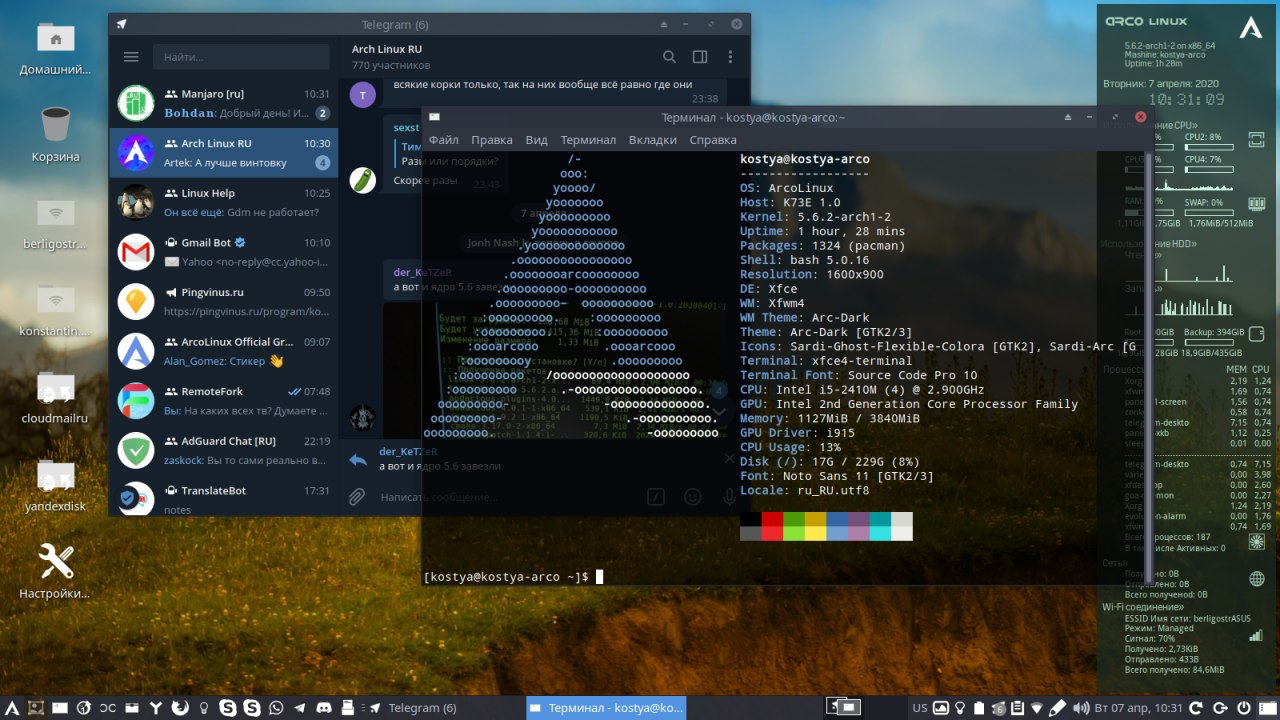This screenshot has width=1280, height=720.
Task: Open the Настройки settings desktop icon
Action: pyautogui.click(x=55, y=570)
